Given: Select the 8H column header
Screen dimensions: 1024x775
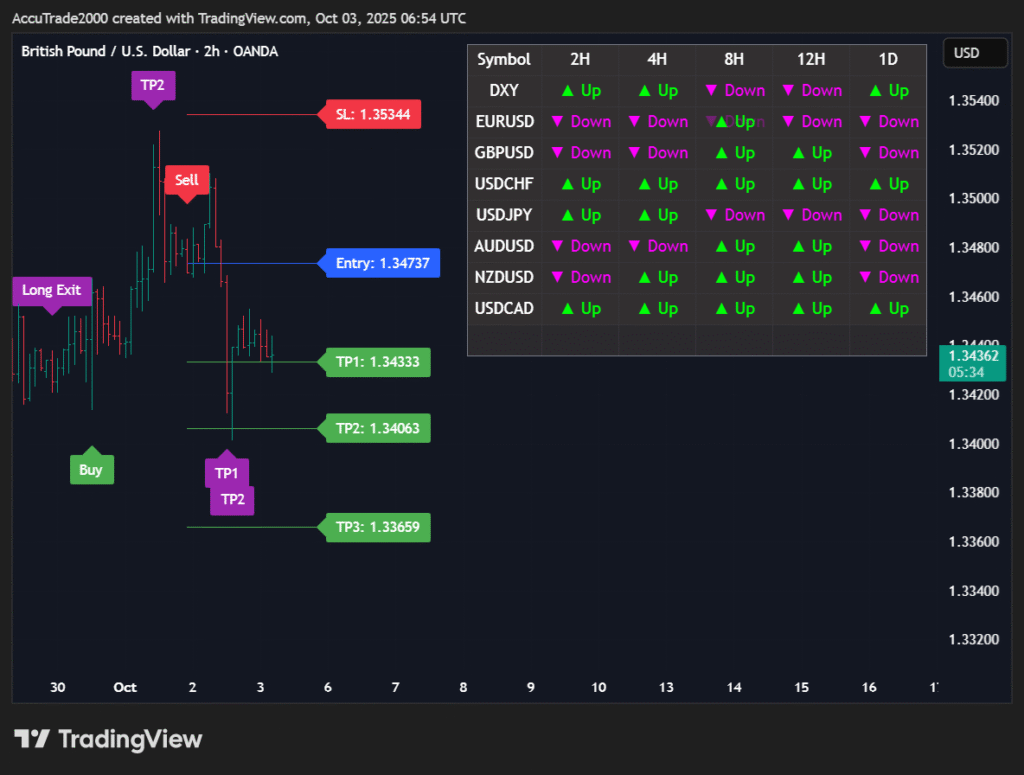Looking at the screenshot, I should tap(733, 59).
